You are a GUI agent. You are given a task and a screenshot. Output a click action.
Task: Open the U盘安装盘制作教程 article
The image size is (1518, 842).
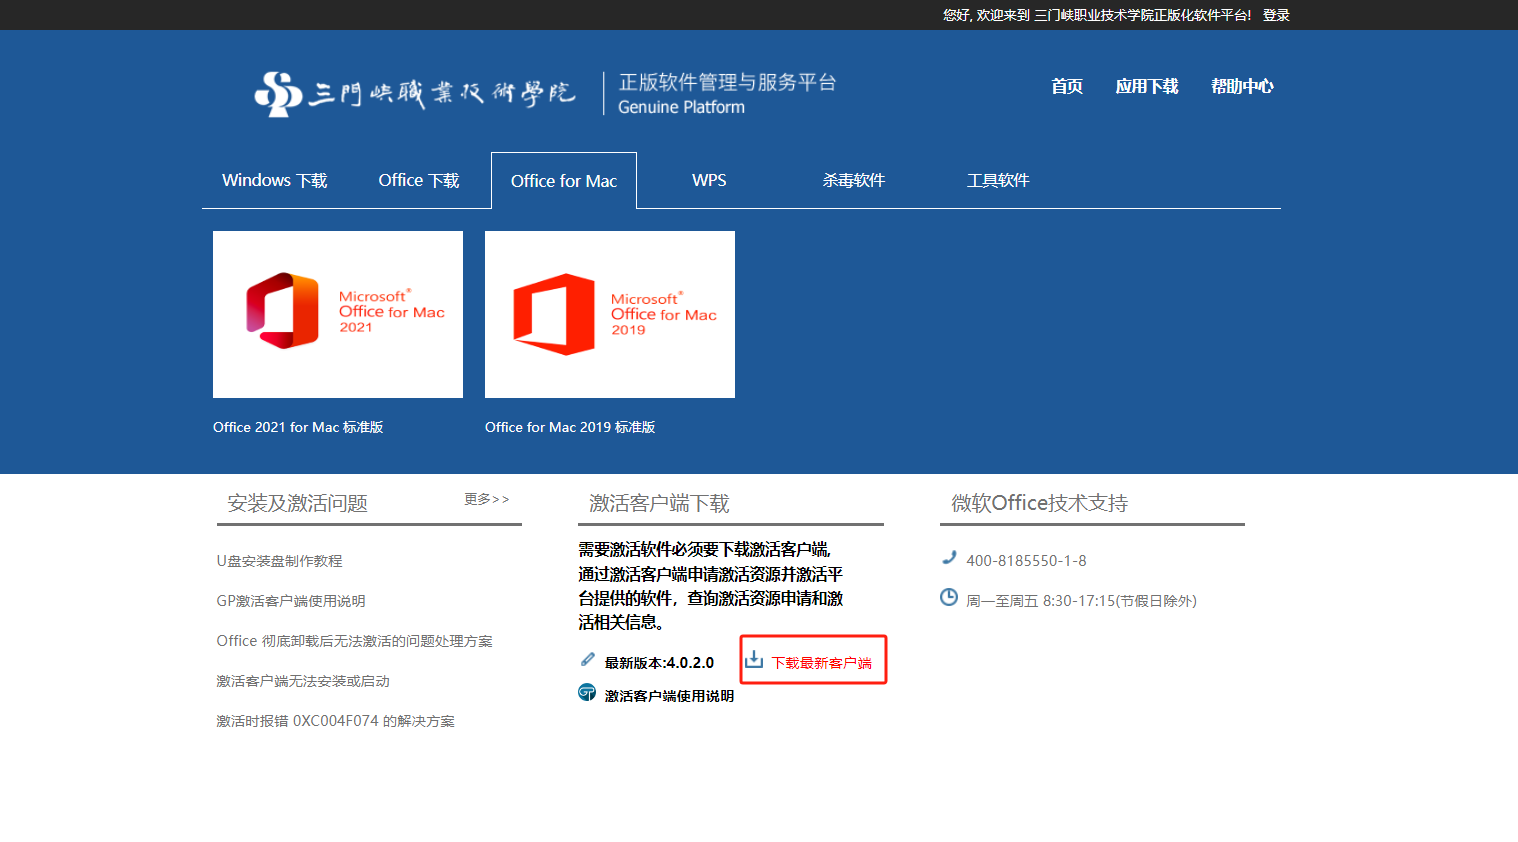click(280, 561)
